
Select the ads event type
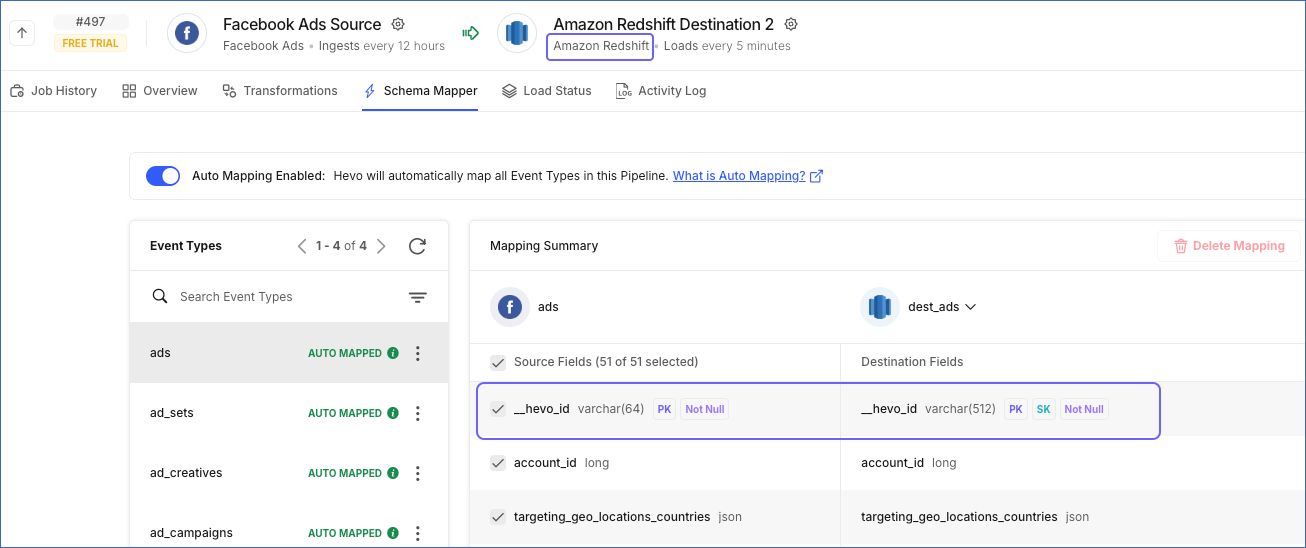pyautogui.click(x=289, y=353)
